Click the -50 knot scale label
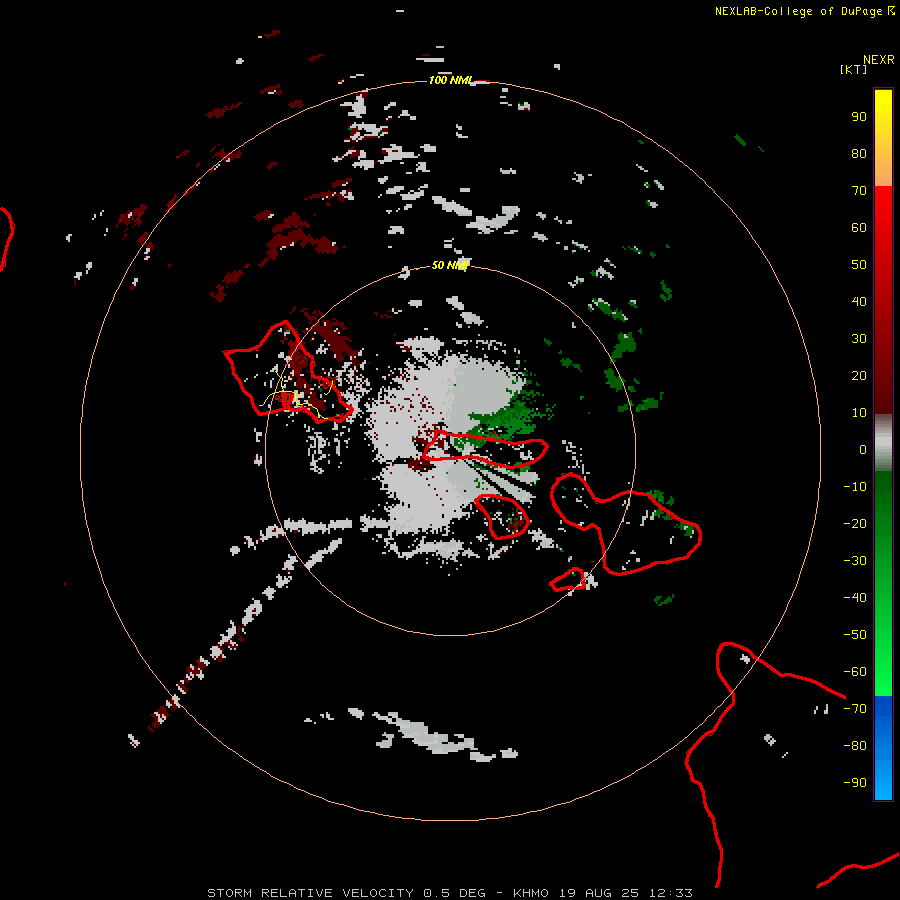The width and height of the screenshot is (900, 900). coord(855,635)
